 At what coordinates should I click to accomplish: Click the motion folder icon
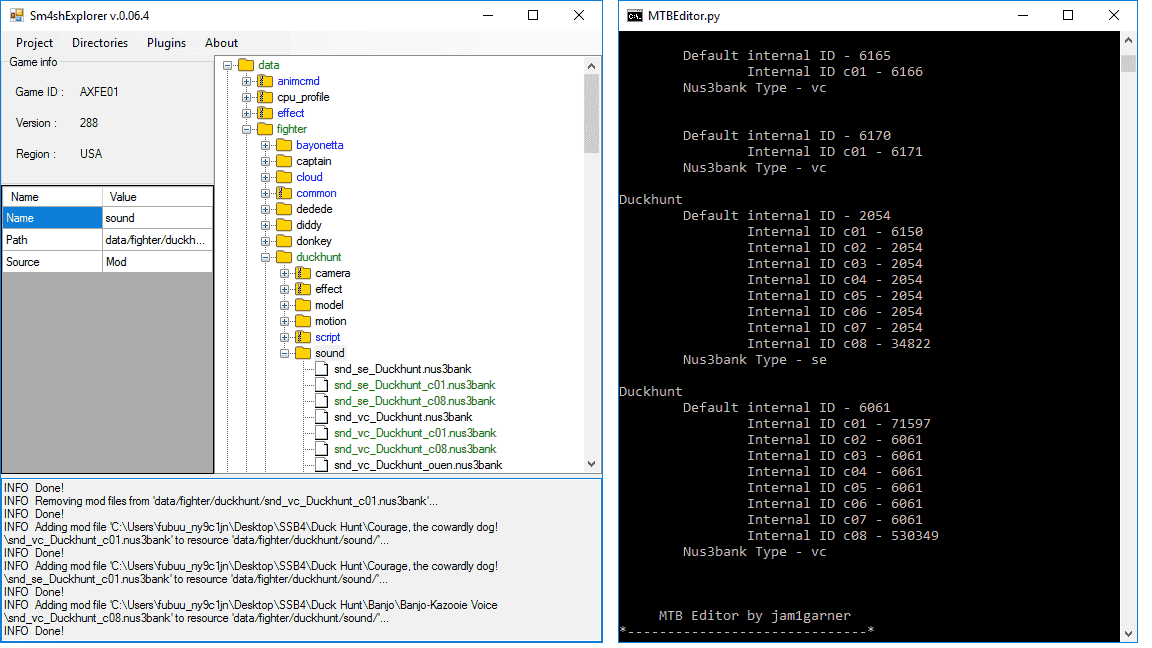click(303, 322)
